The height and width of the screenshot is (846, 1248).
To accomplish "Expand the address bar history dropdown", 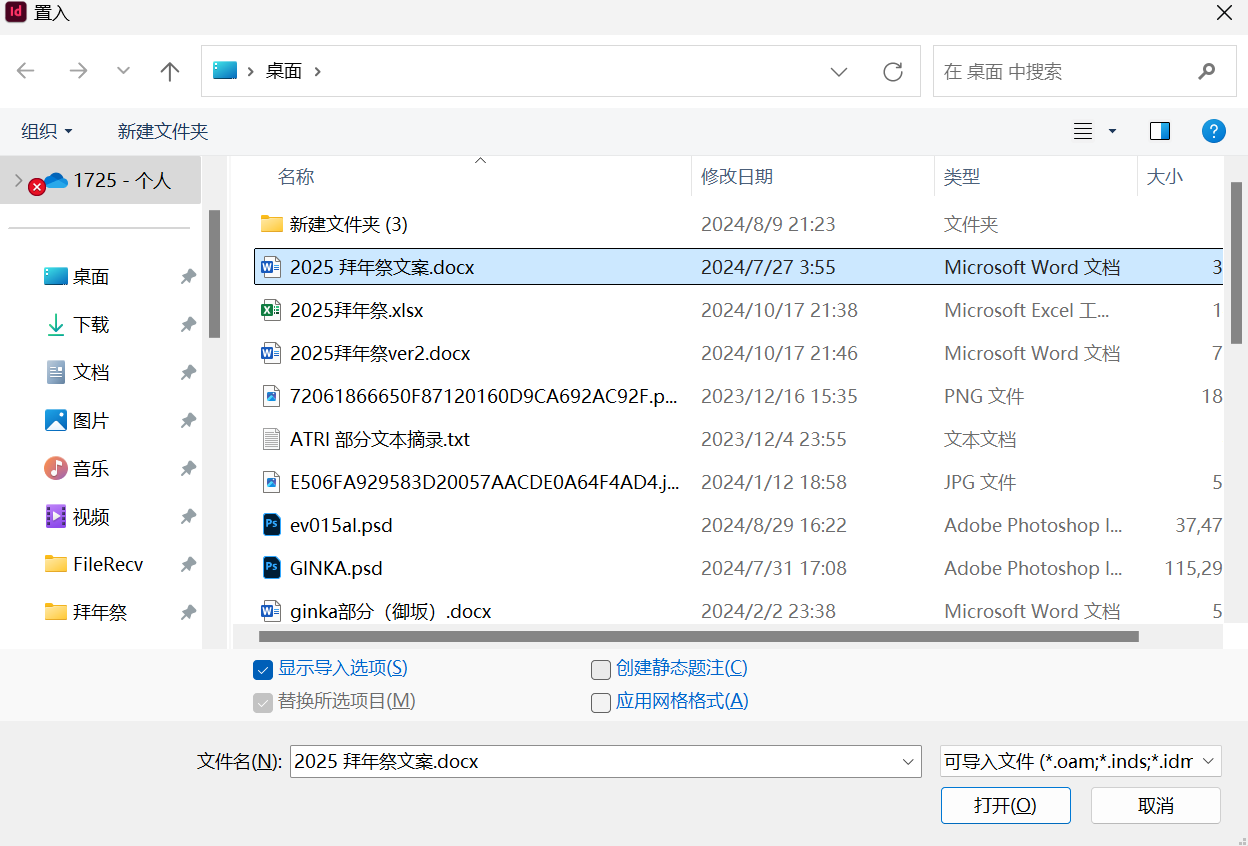I will pyautogui.click(x=839, y=71).
